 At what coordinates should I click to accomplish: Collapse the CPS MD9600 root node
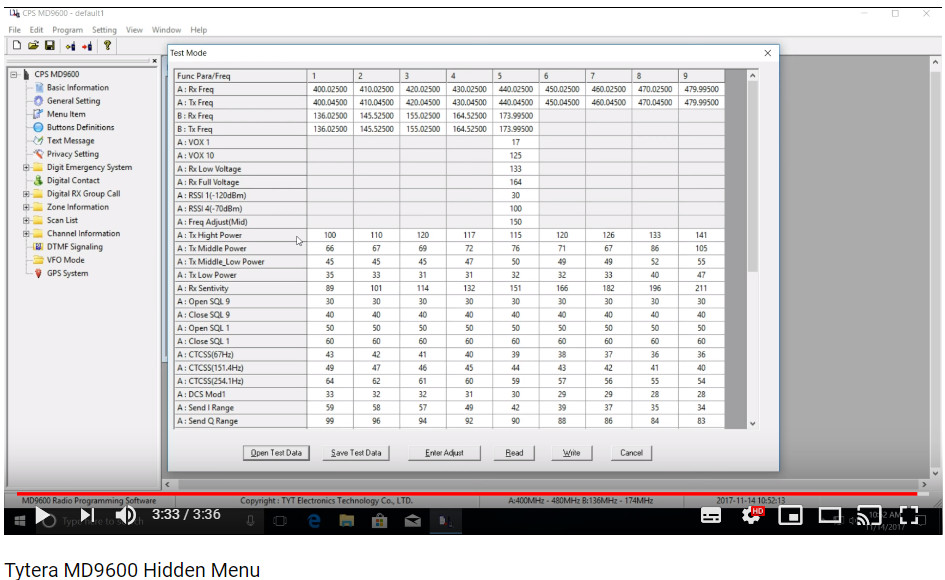13,75
